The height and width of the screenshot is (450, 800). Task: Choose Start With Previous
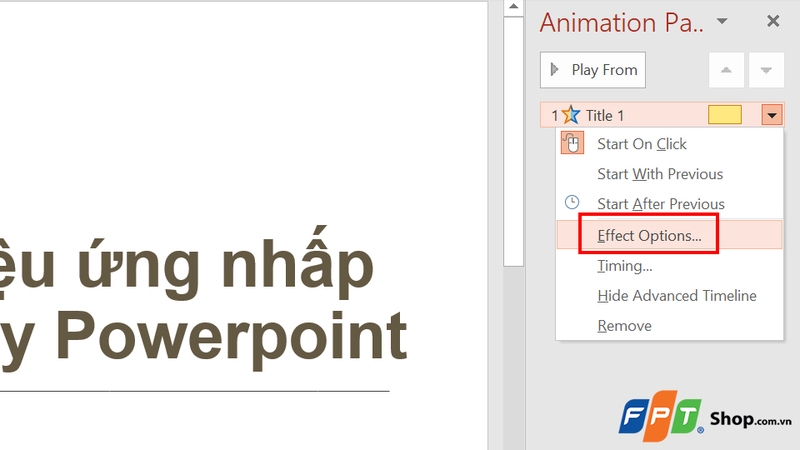(x=669, y=174)
